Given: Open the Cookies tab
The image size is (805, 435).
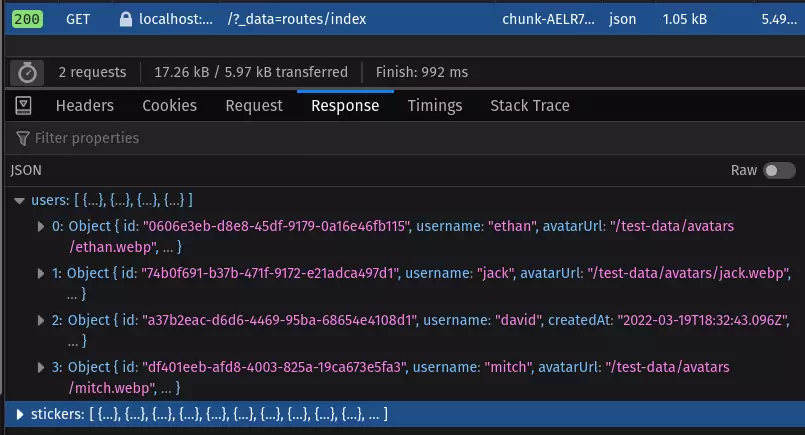Looking at the screenshot, I should pos(169,105).
